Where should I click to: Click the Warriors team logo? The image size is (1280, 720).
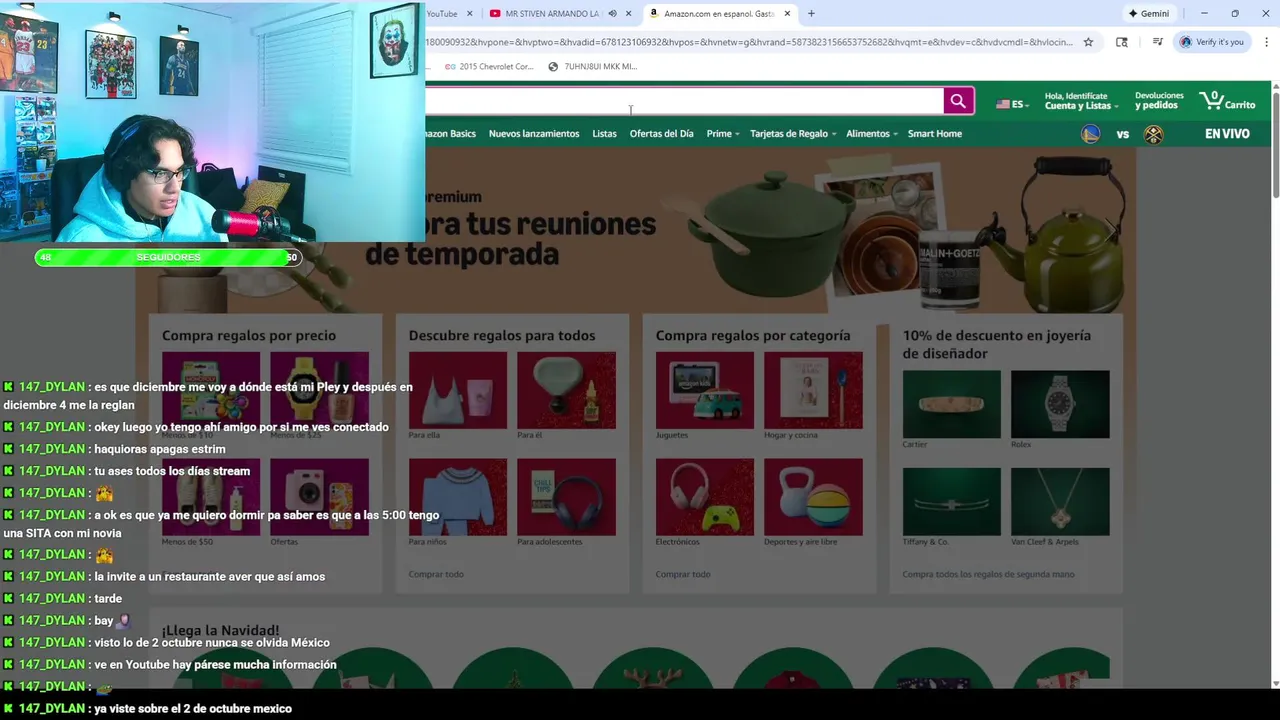click(1091, 134)
